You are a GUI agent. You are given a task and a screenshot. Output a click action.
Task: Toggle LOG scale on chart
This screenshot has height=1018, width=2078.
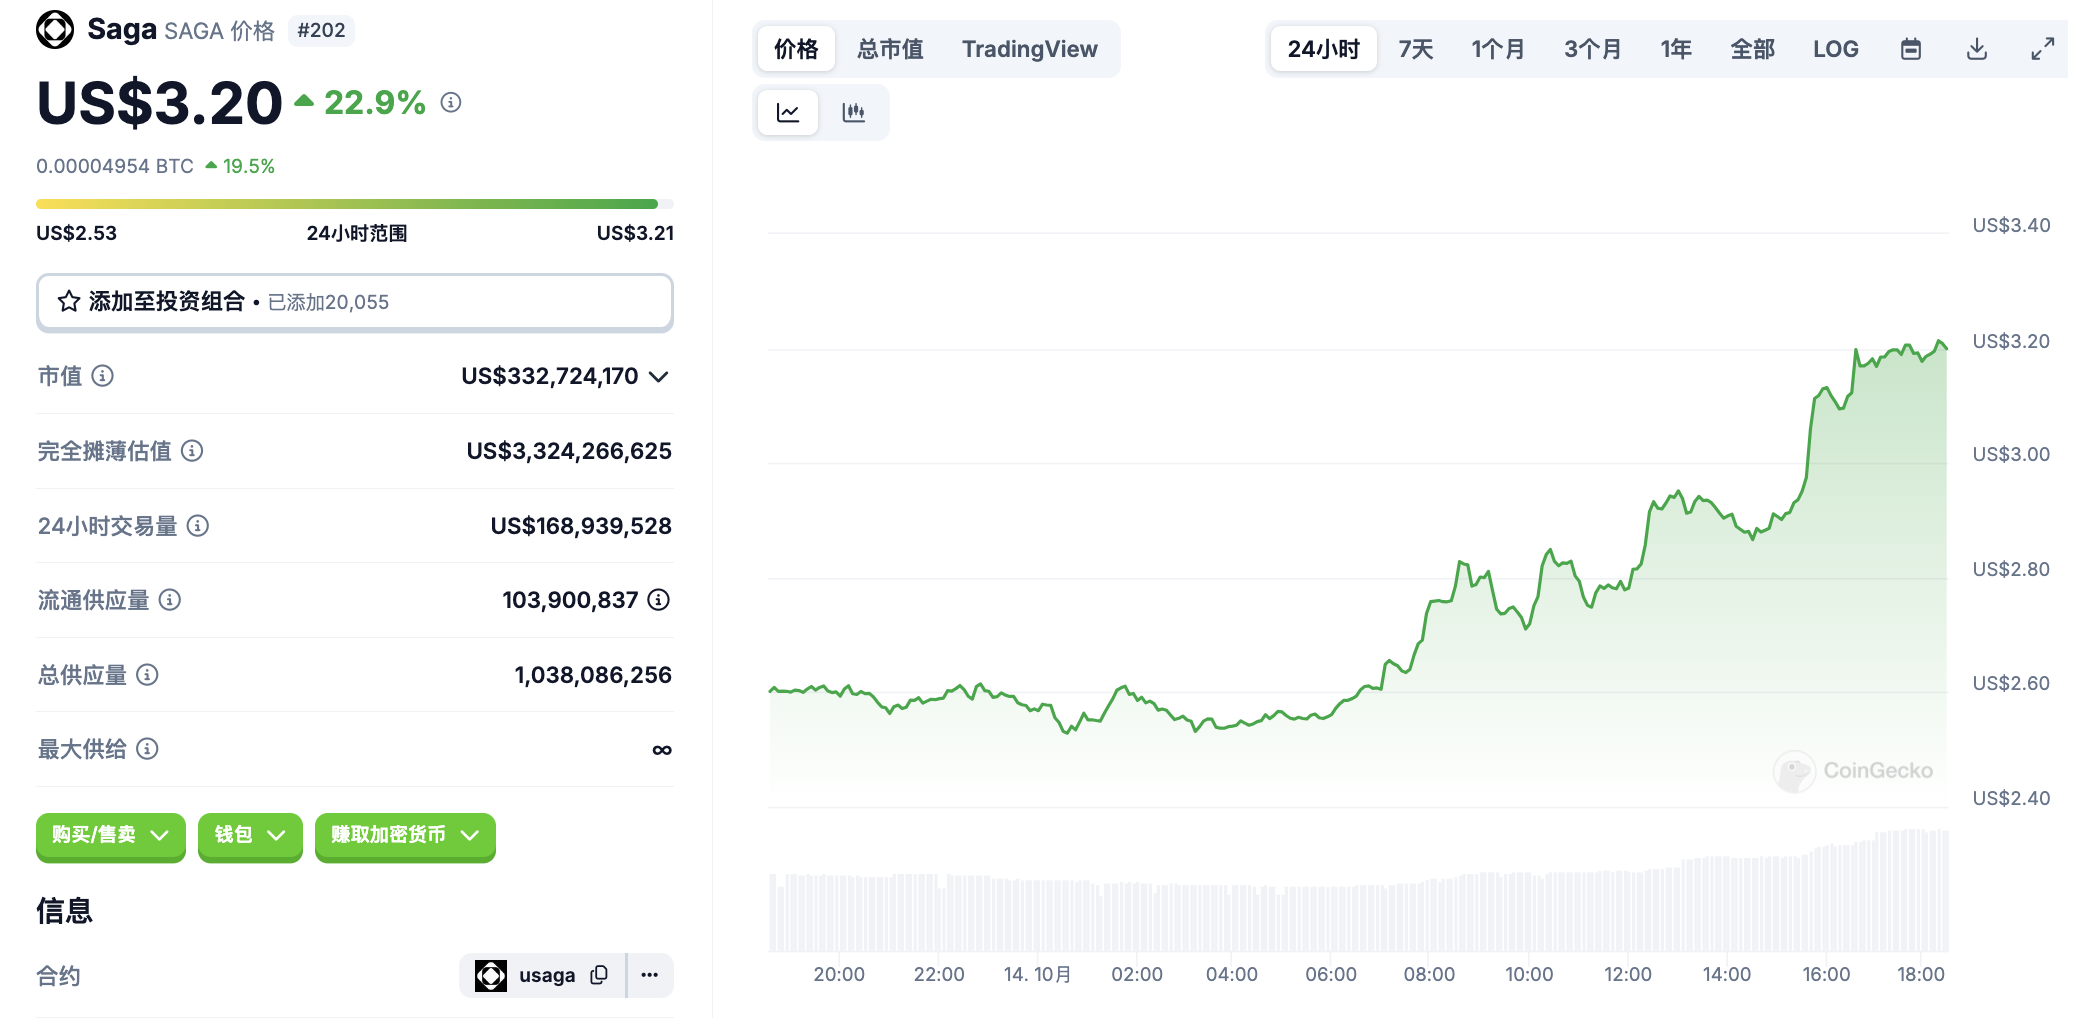click(x=1835, y=49)
